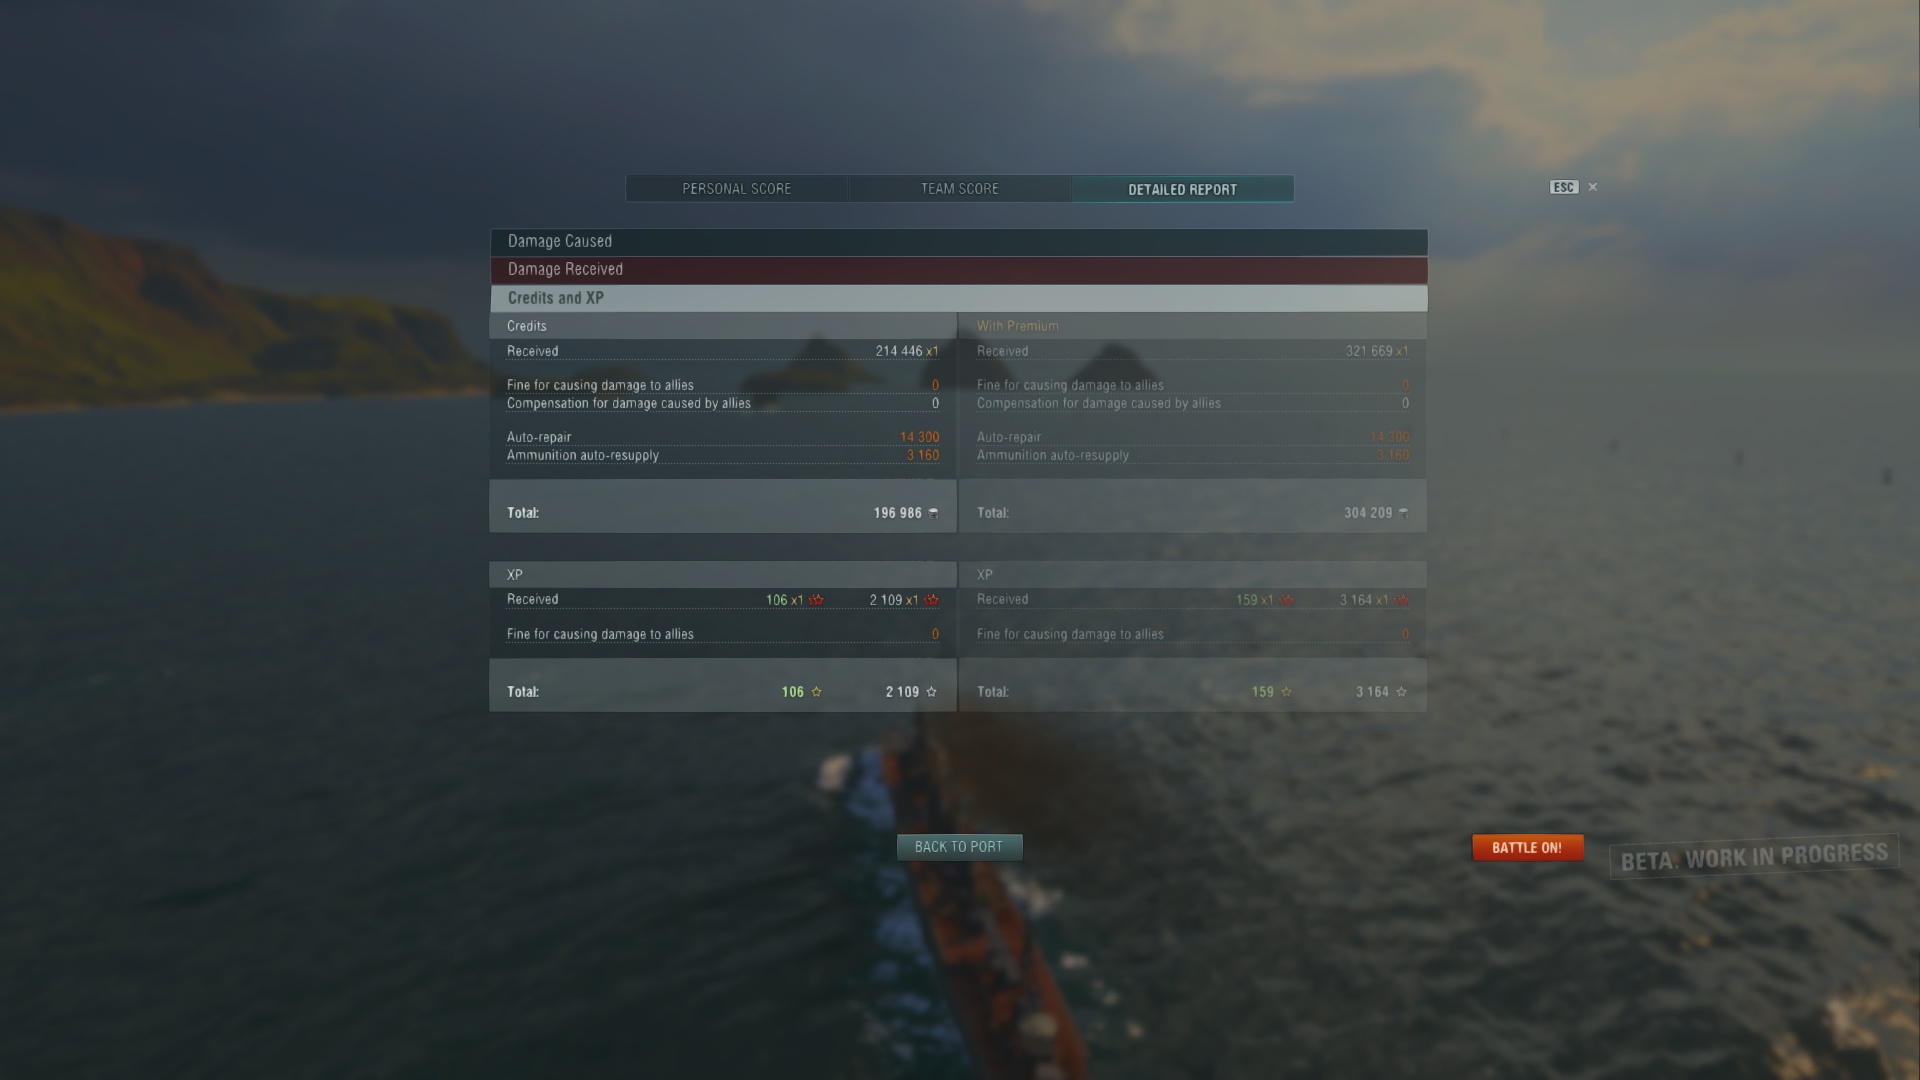The width and height of the screenshot is (1920, 1080).
Task: Click the Auto-repair cost row
Action: pyautogui.click(x=723, y=437)
